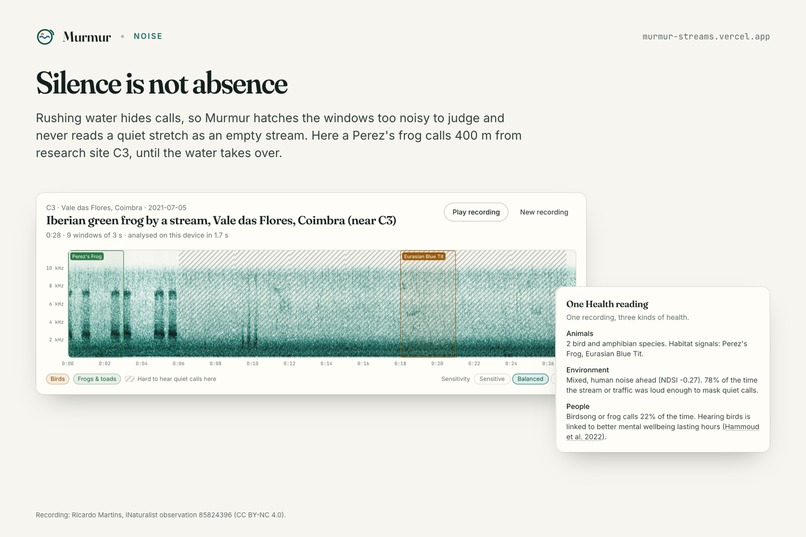Click the Animals section heading
The width and height of the screenshot is (806, 537).
pos(580,333)
